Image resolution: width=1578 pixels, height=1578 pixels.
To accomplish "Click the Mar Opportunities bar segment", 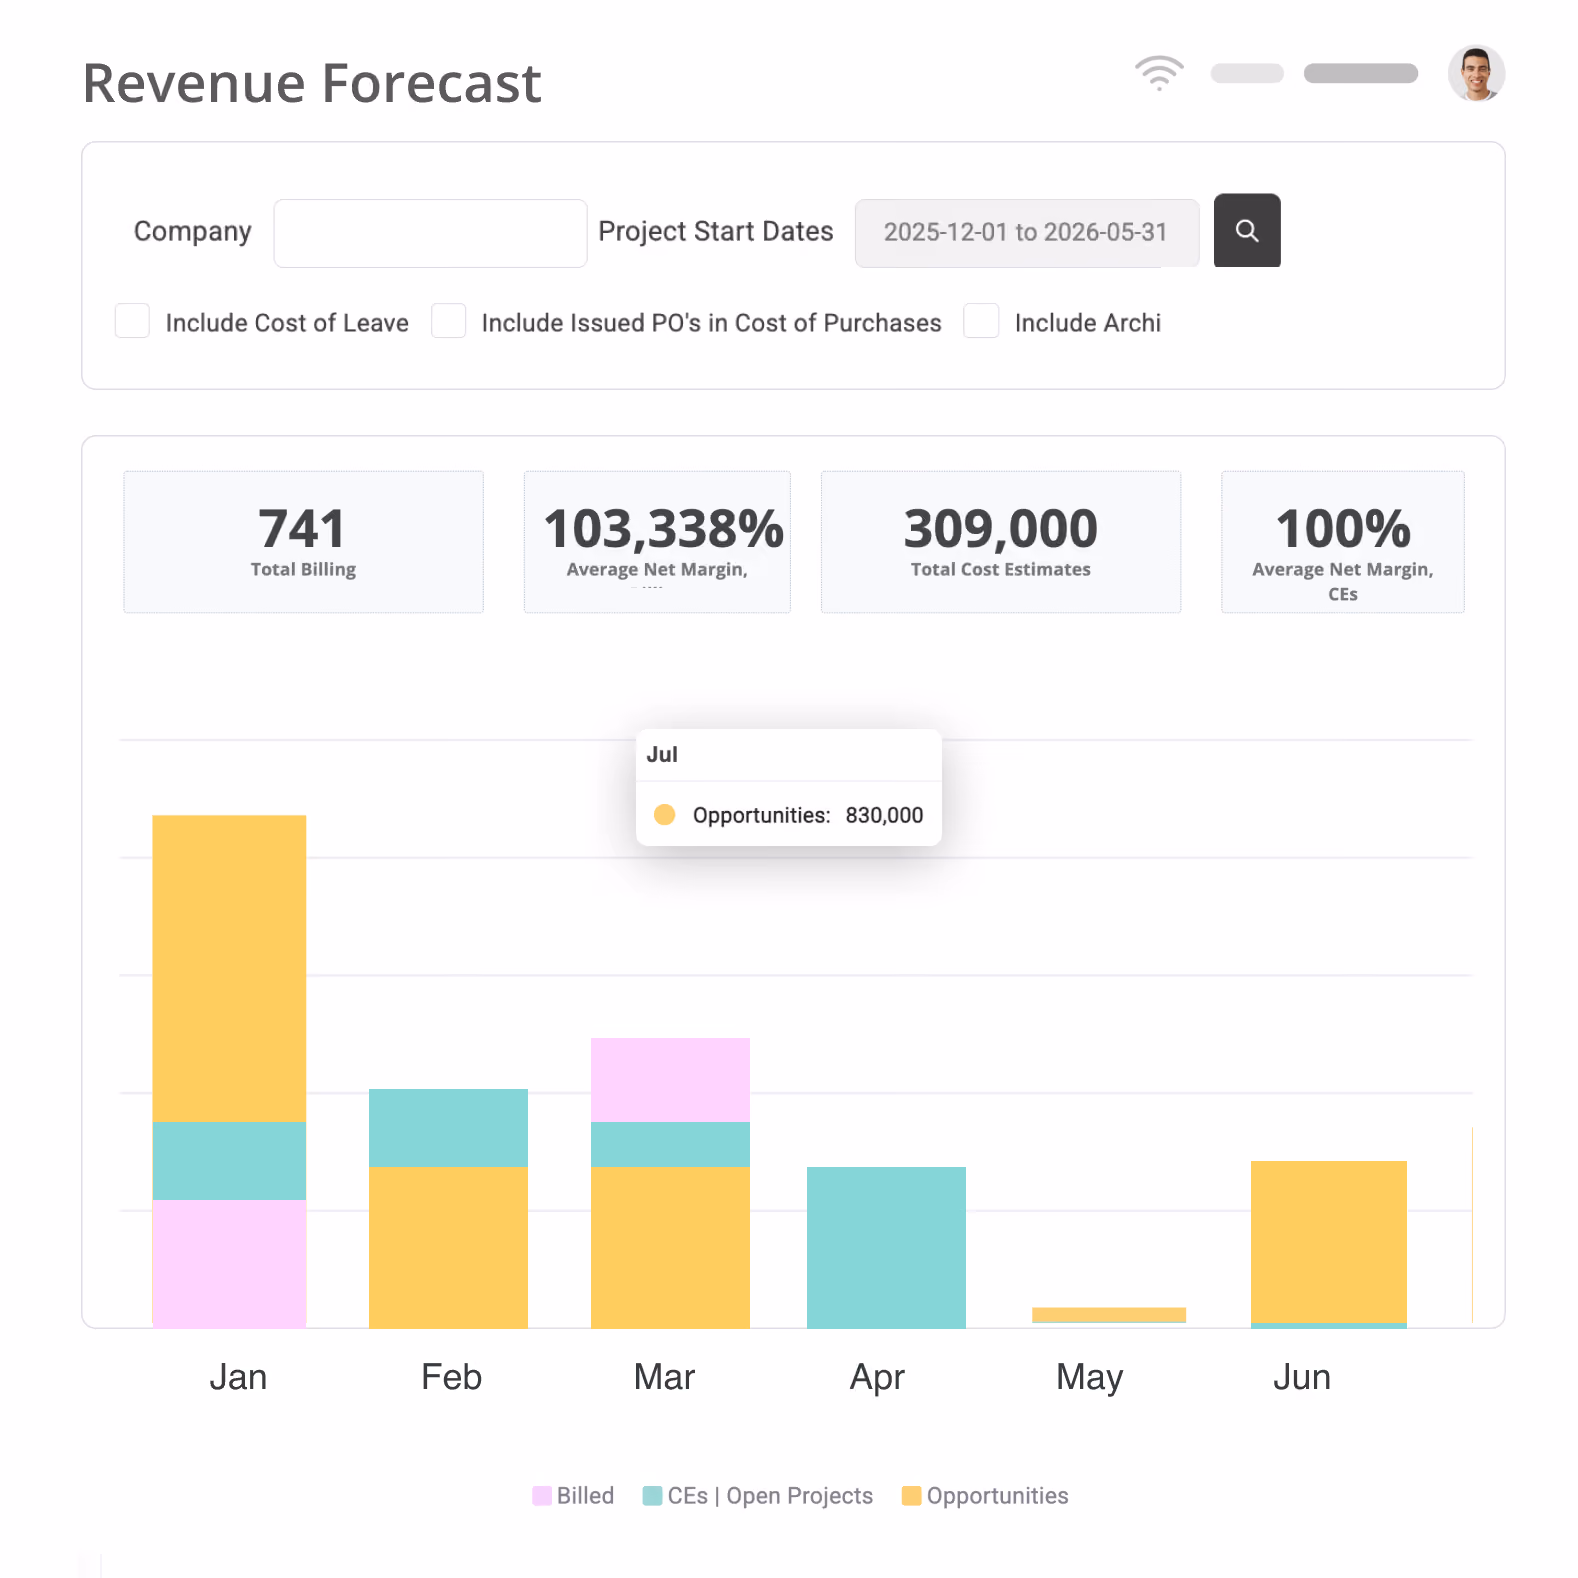I will tap(670, 1247).
